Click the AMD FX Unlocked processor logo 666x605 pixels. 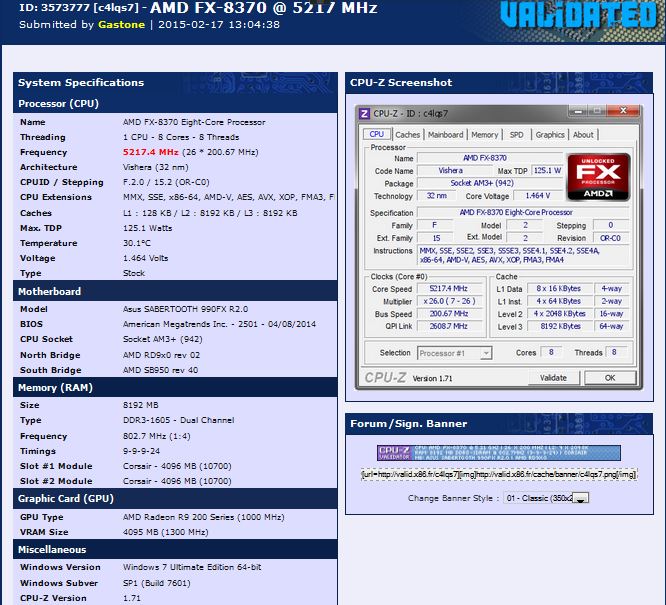click(598, 177)
